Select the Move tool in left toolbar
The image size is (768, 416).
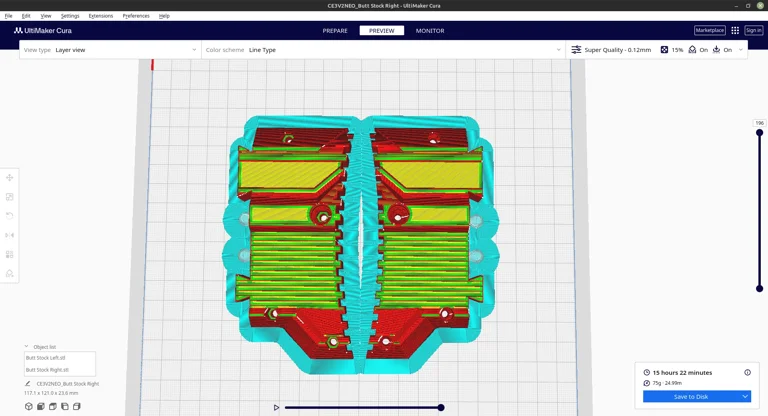[10, 178]
